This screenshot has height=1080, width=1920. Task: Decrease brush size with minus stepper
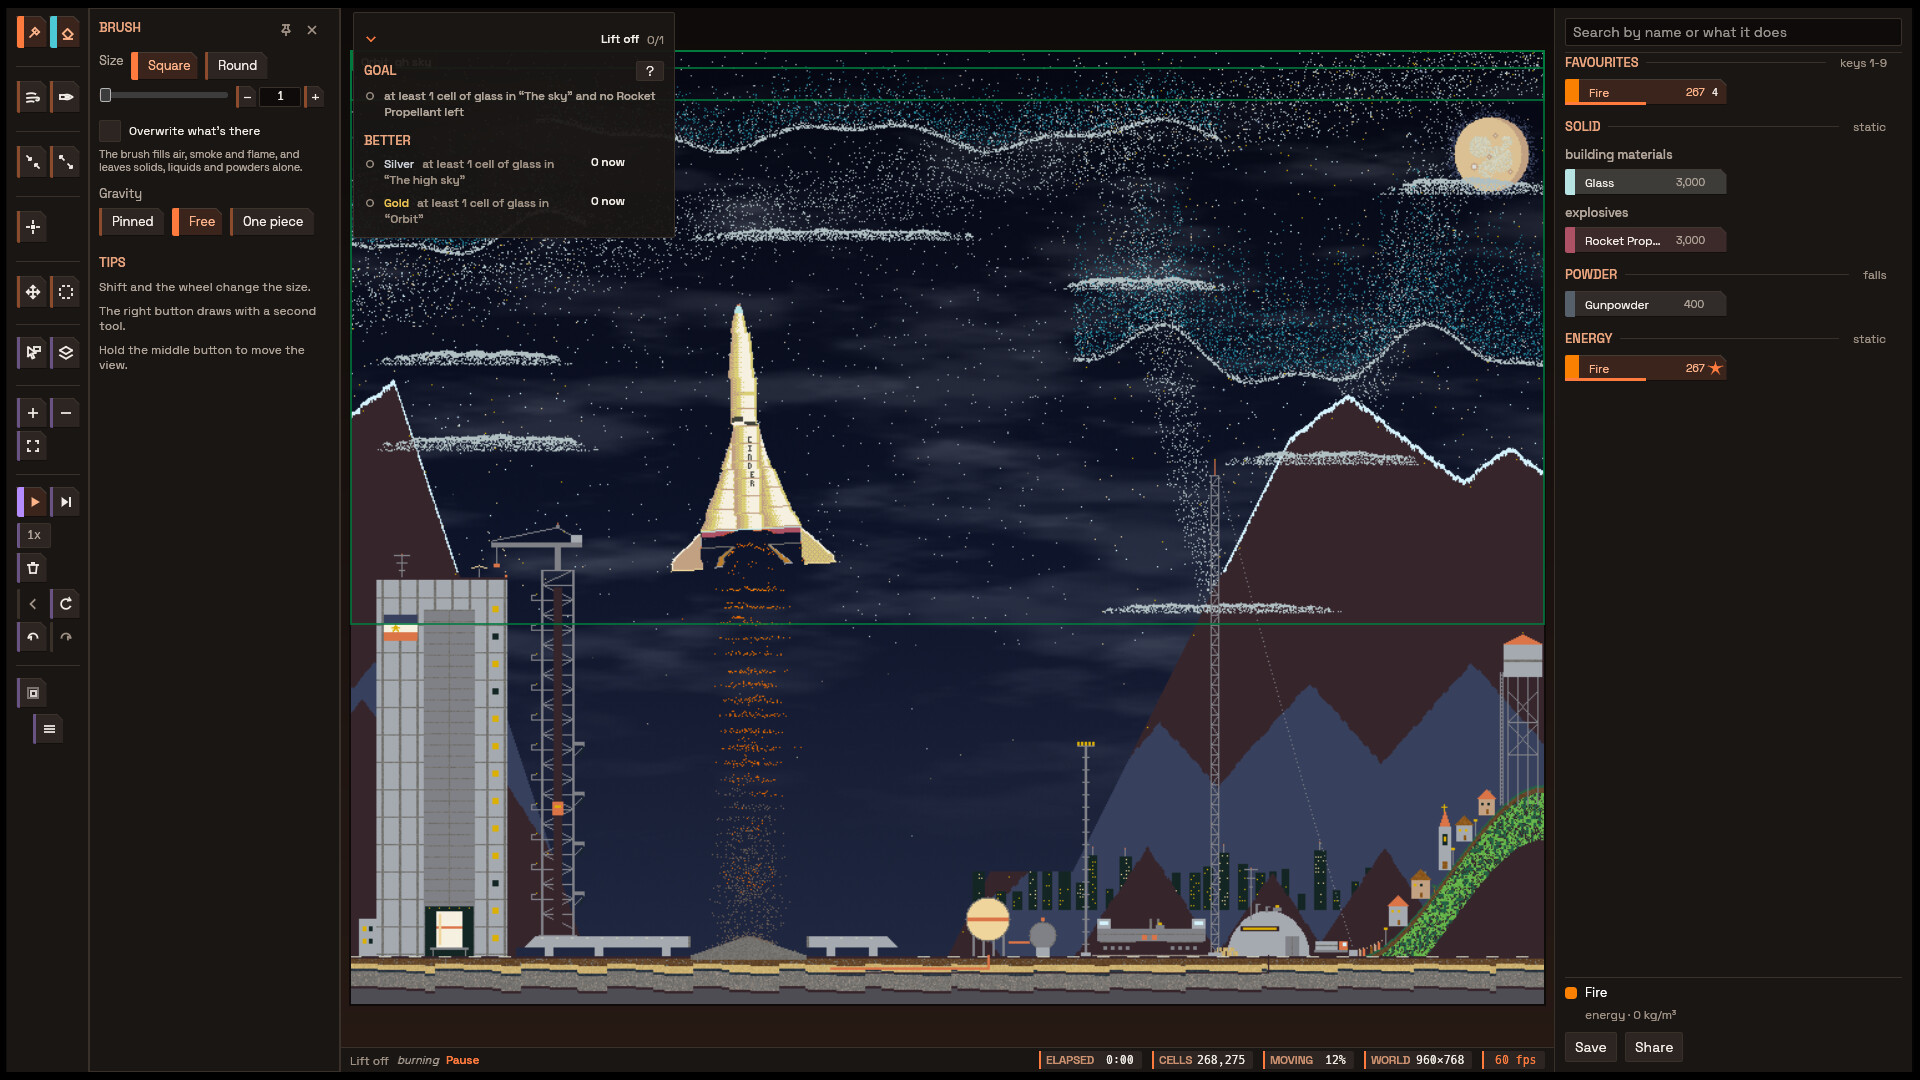[246, 97]
